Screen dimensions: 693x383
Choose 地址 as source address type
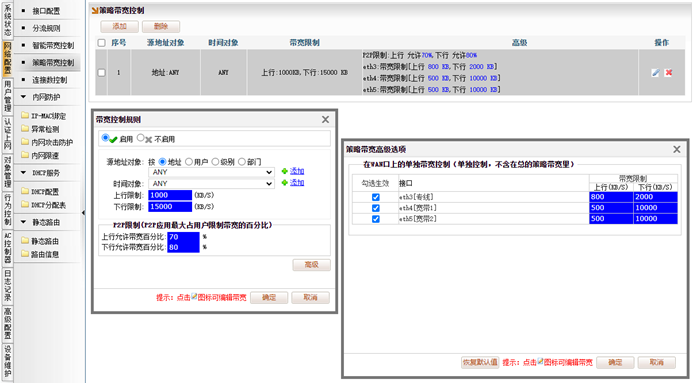[x=162, y=162]
